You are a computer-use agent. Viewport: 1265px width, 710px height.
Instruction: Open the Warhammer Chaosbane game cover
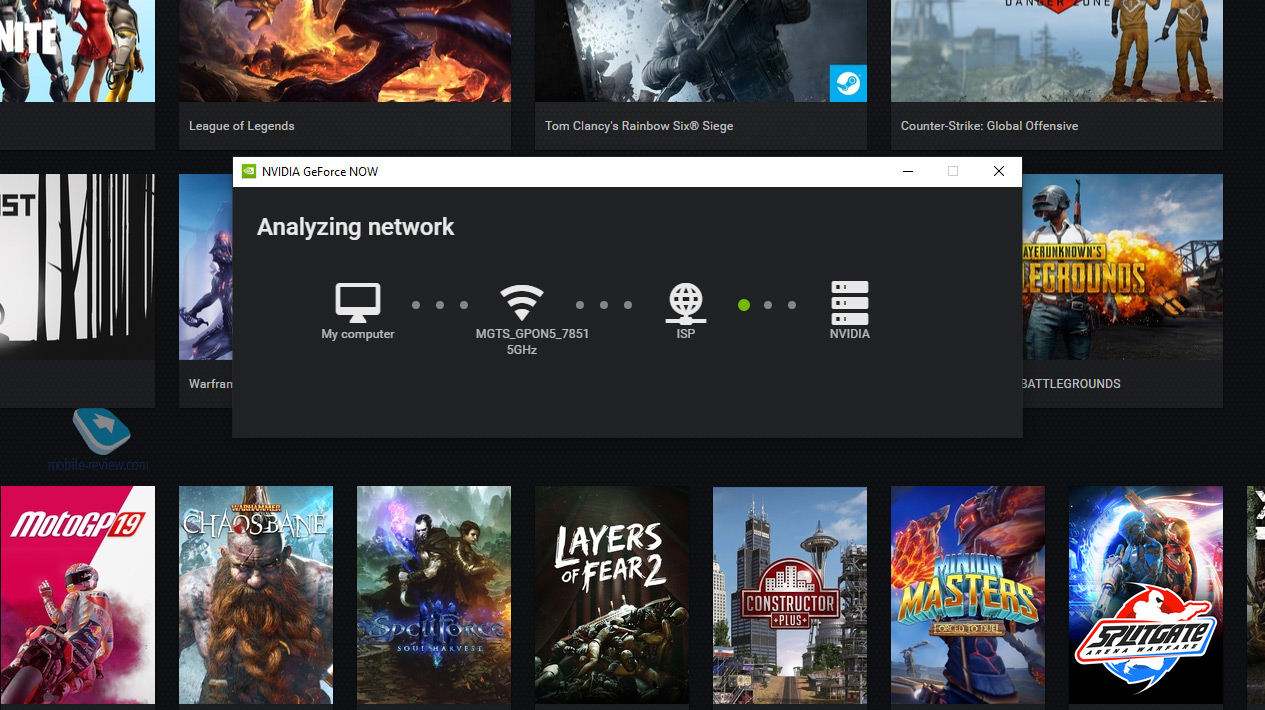255,595
